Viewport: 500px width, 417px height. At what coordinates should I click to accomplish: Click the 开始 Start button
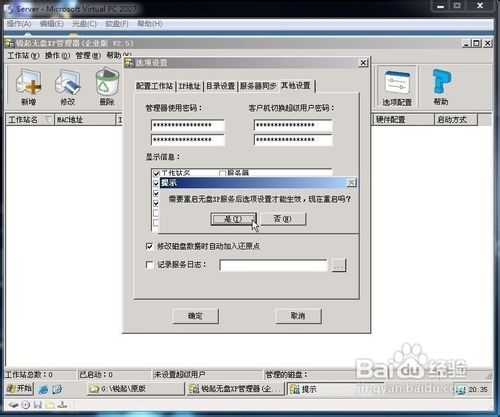pos(20,388)
